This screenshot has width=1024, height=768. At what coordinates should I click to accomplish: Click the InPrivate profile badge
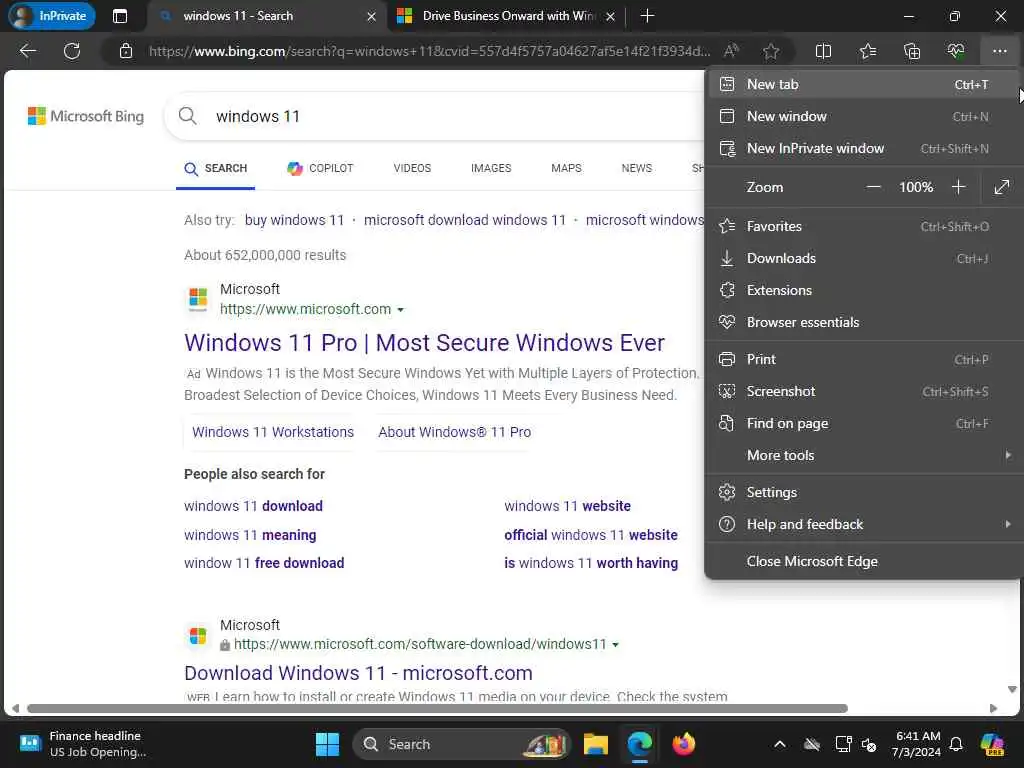(52, 16)
